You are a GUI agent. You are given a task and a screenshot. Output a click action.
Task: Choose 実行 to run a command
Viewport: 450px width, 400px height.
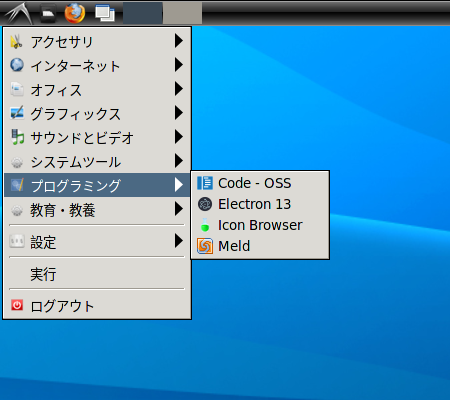tap(97, 274)
